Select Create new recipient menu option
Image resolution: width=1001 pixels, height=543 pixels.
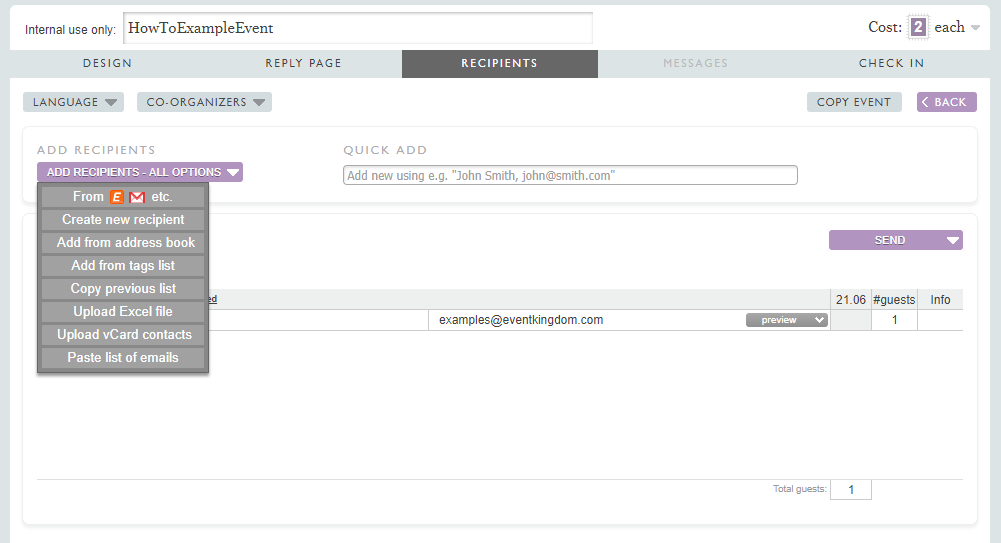point(123,220)
